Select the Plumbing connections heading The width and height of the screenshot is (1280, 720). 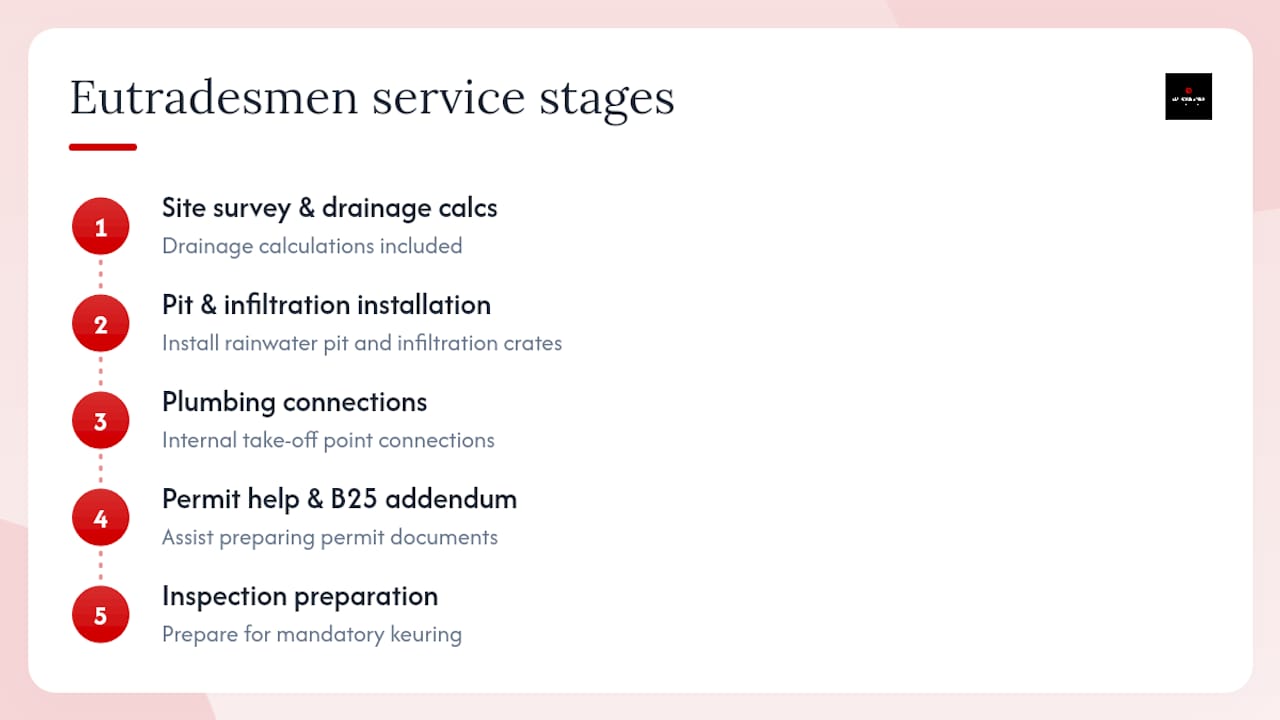(294, 402)
